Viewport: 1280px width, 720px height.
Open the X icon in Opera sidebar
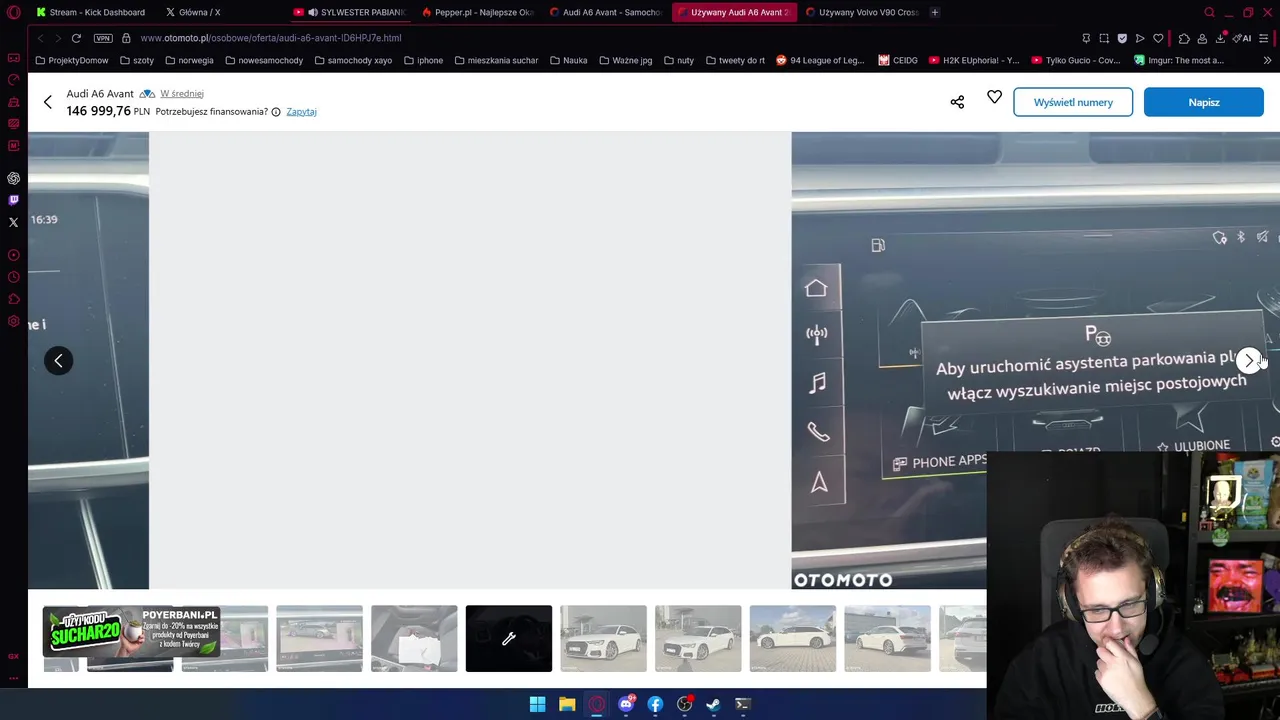[x=14, y=222]
